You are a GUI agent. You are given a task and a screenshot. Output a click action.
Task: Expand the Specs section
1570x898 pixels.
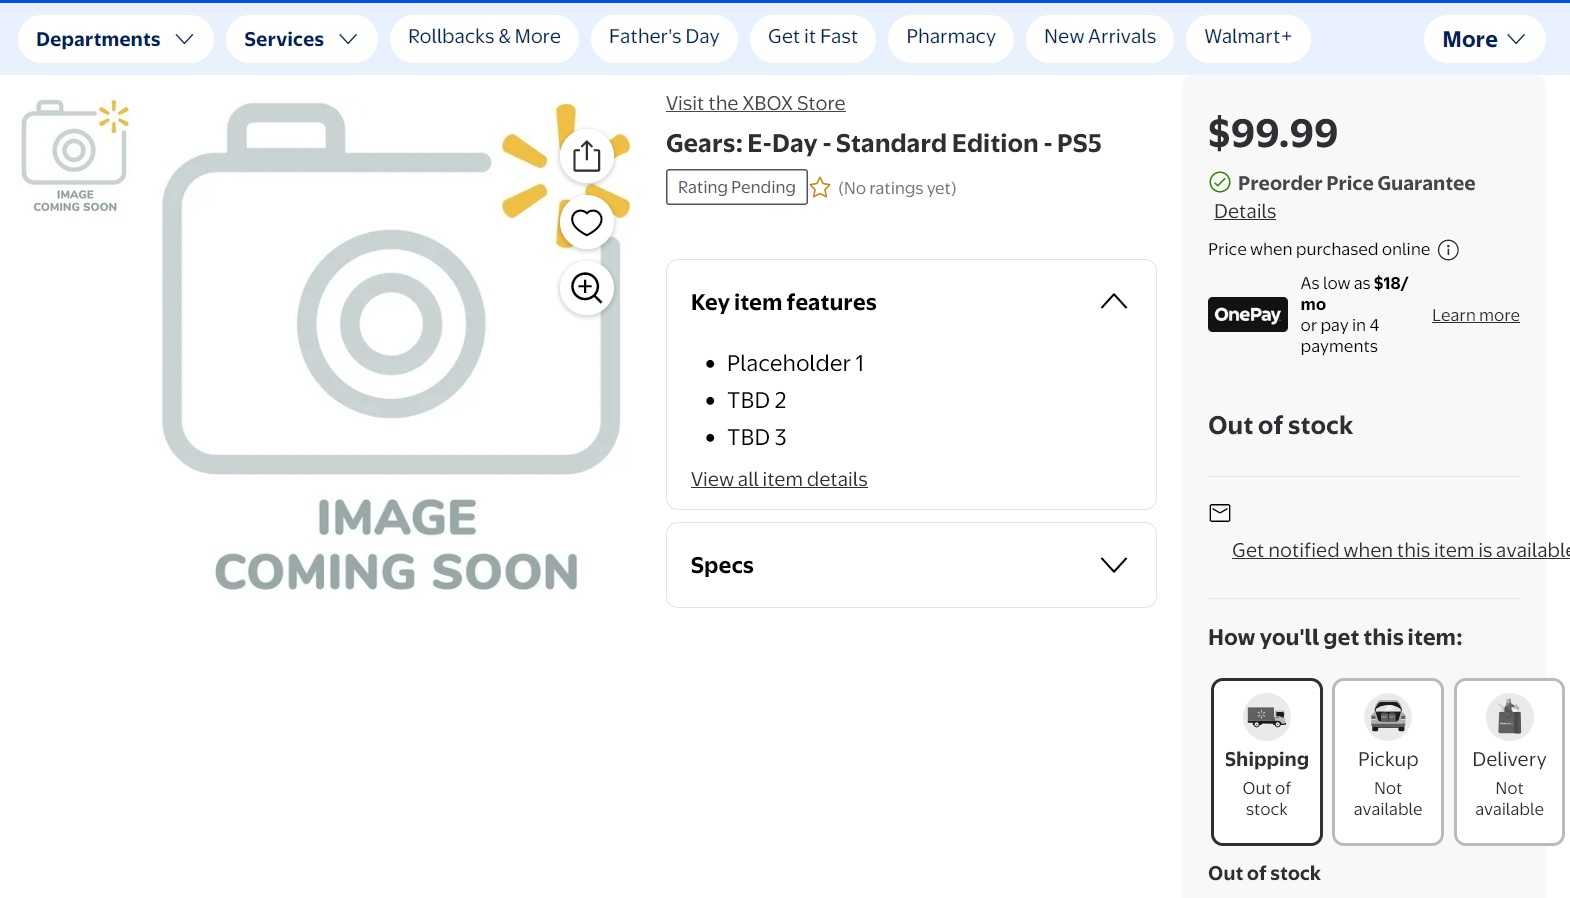1113,565
